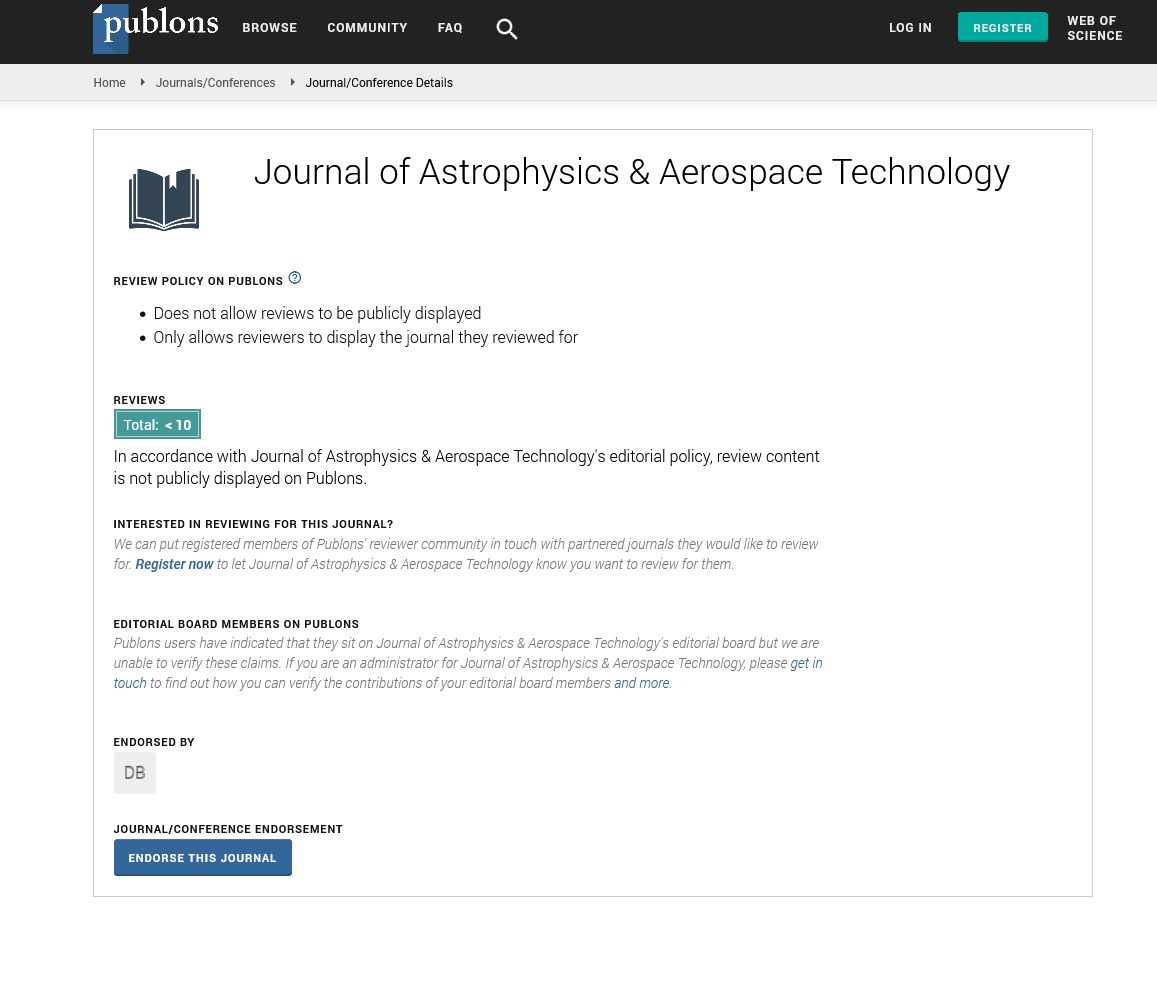Click the arrow before Journals/Conferences breadcrumb
Image resolution: width=1157 pixels, height=984 pixels.
coord(142,83)
